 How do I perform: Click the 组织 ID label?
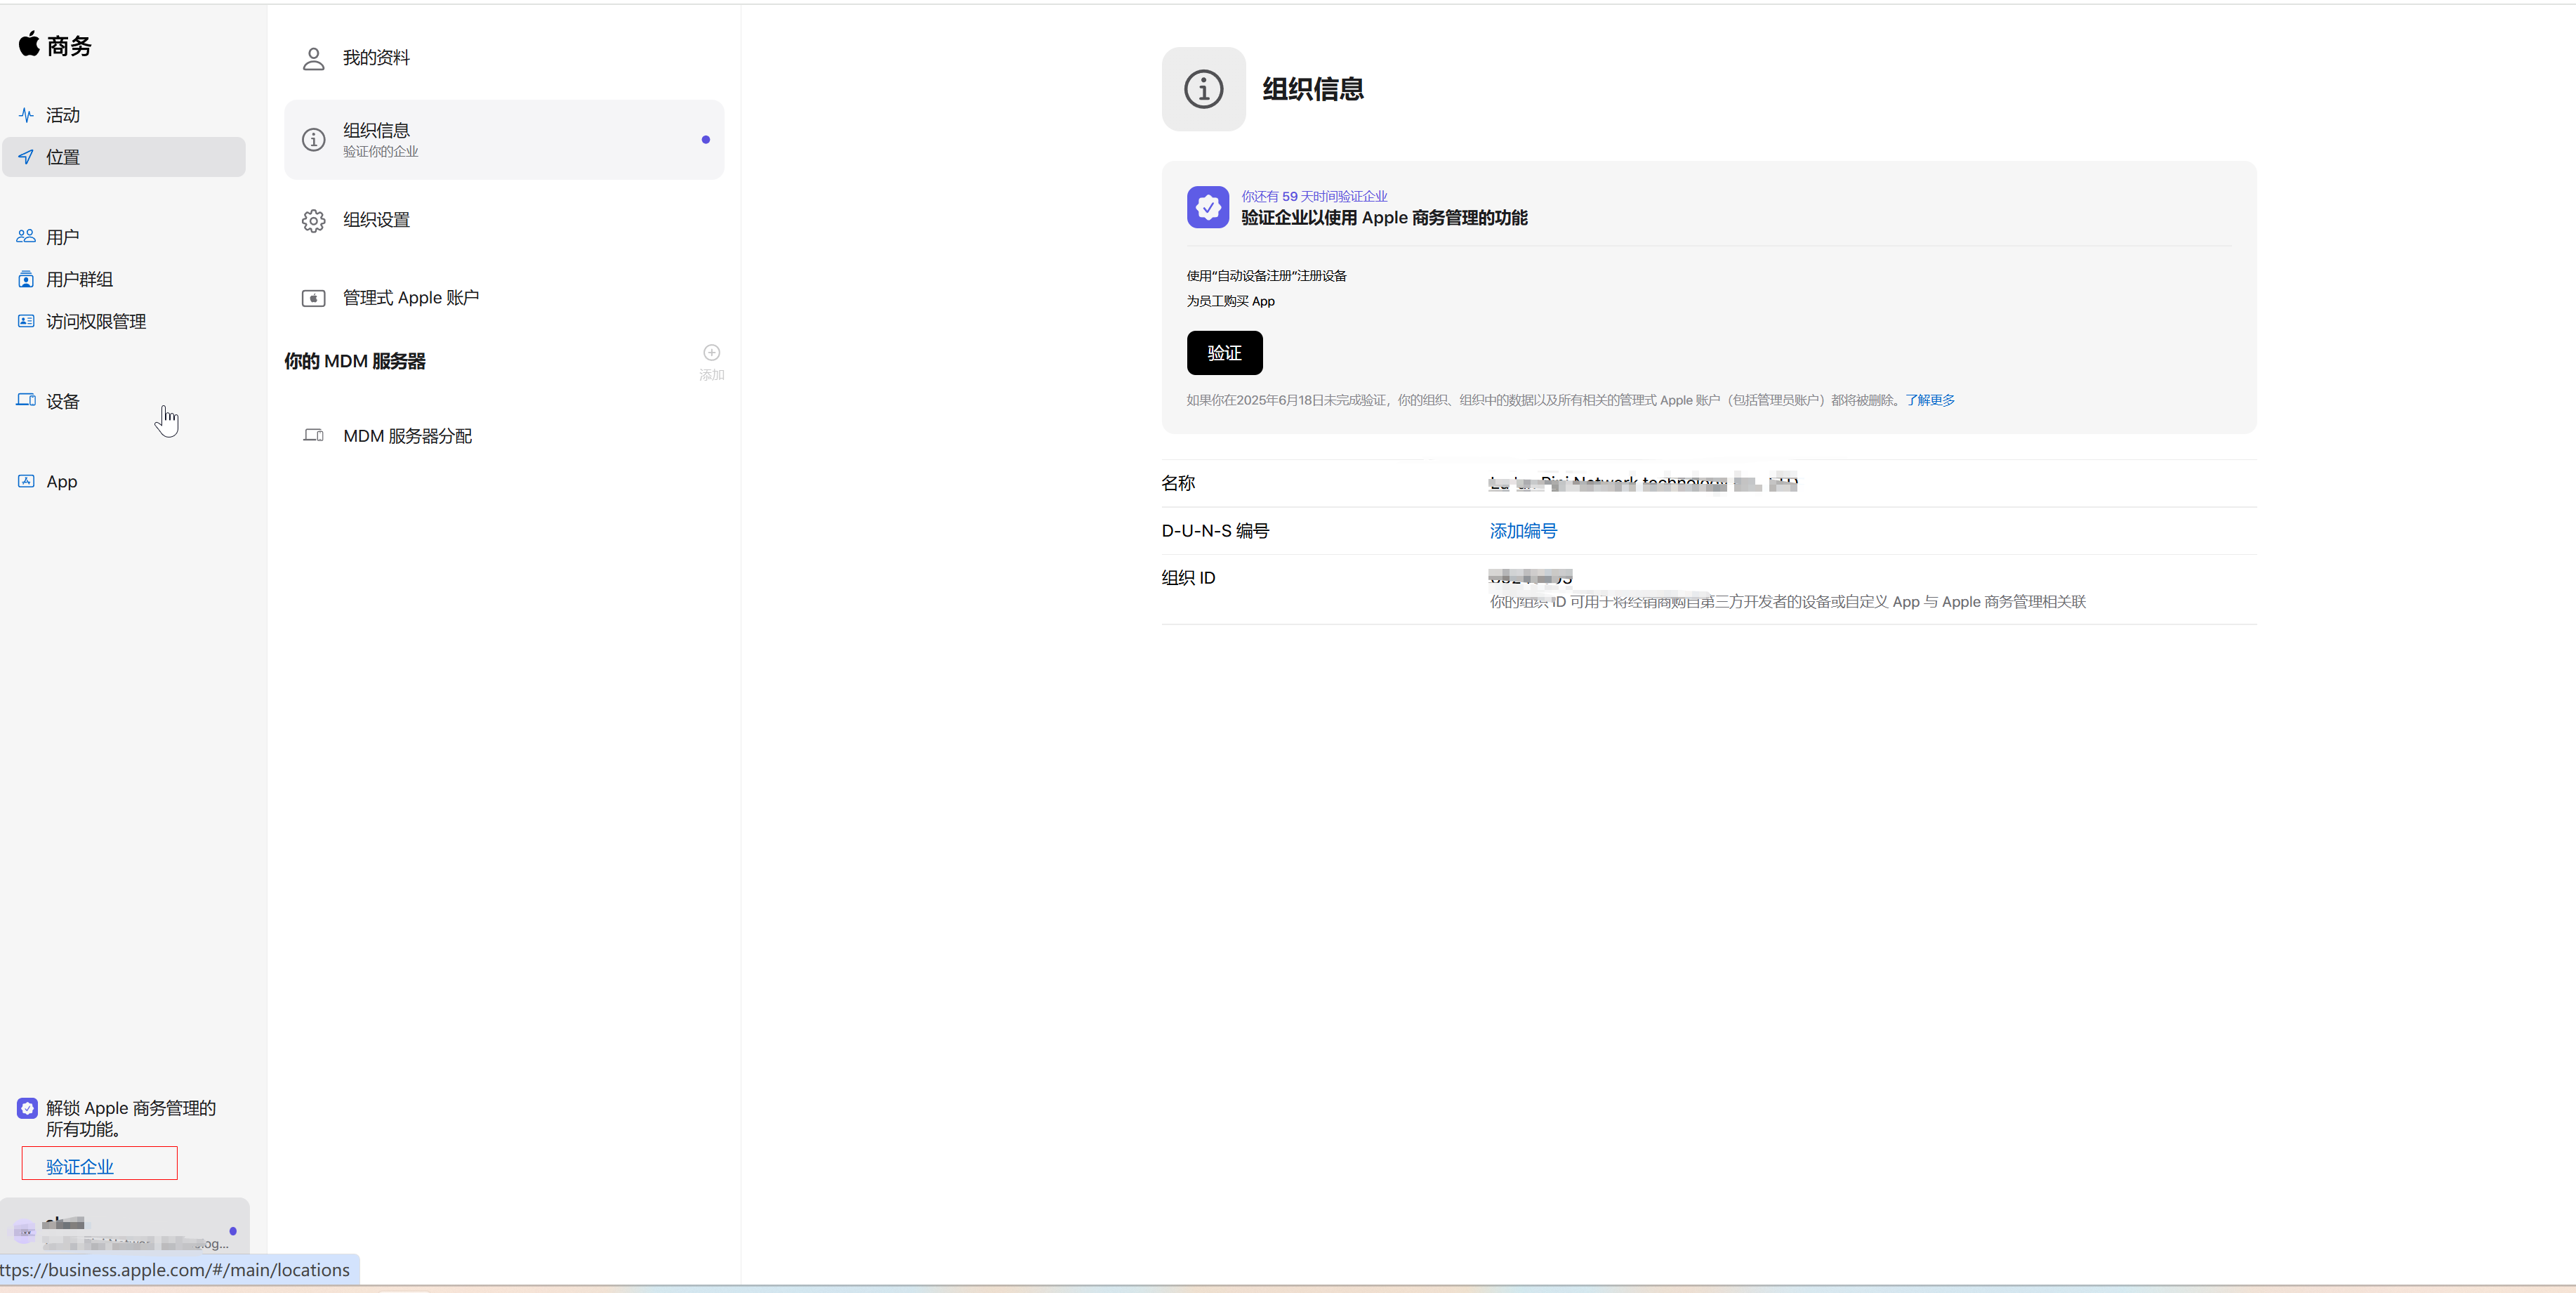coord(1189,578)
